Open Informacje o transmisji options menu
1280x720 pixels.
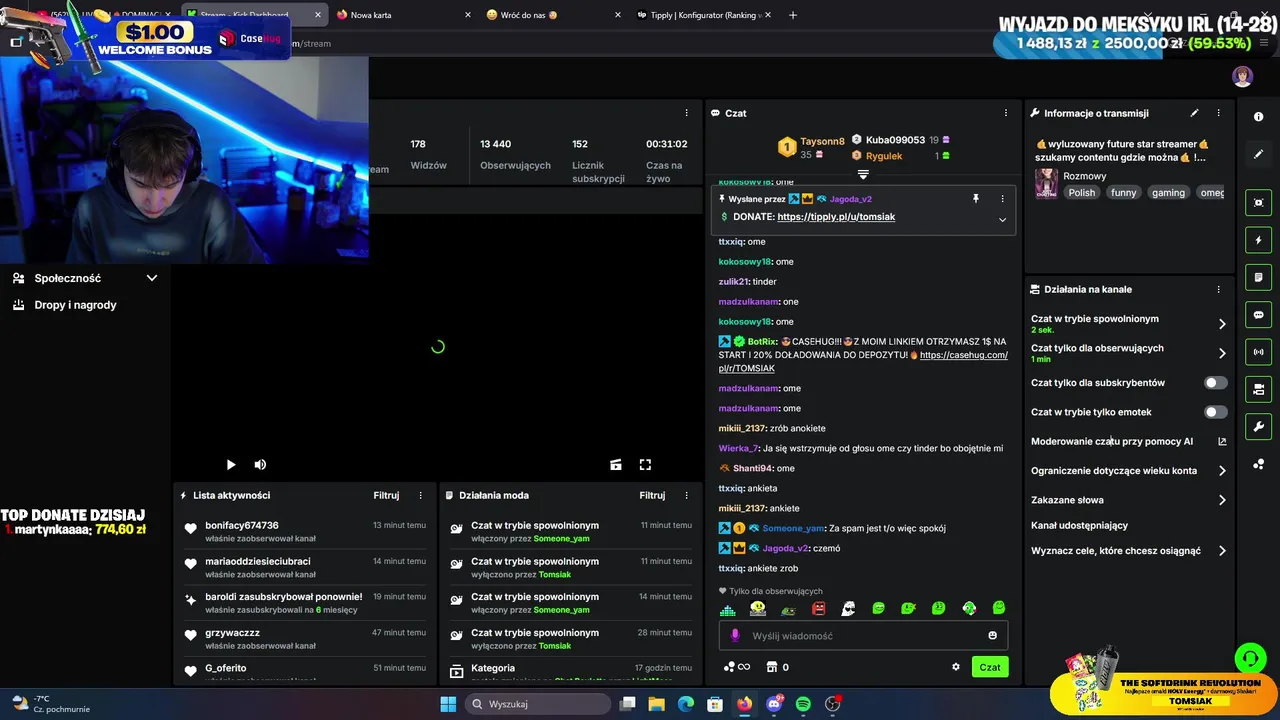pyautogui.click(x=1218, y=113)
